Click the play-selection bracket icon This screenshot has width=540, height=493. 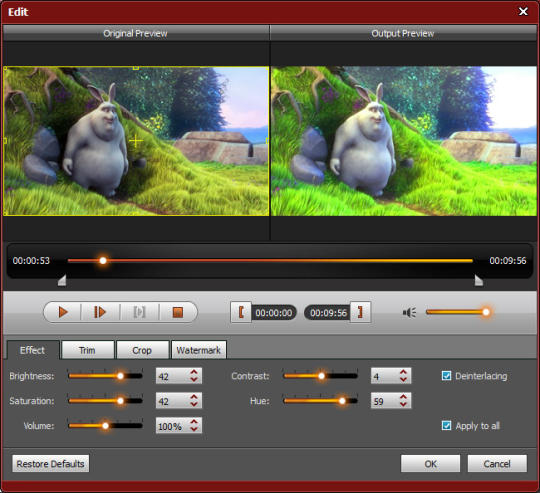[139, 312]
